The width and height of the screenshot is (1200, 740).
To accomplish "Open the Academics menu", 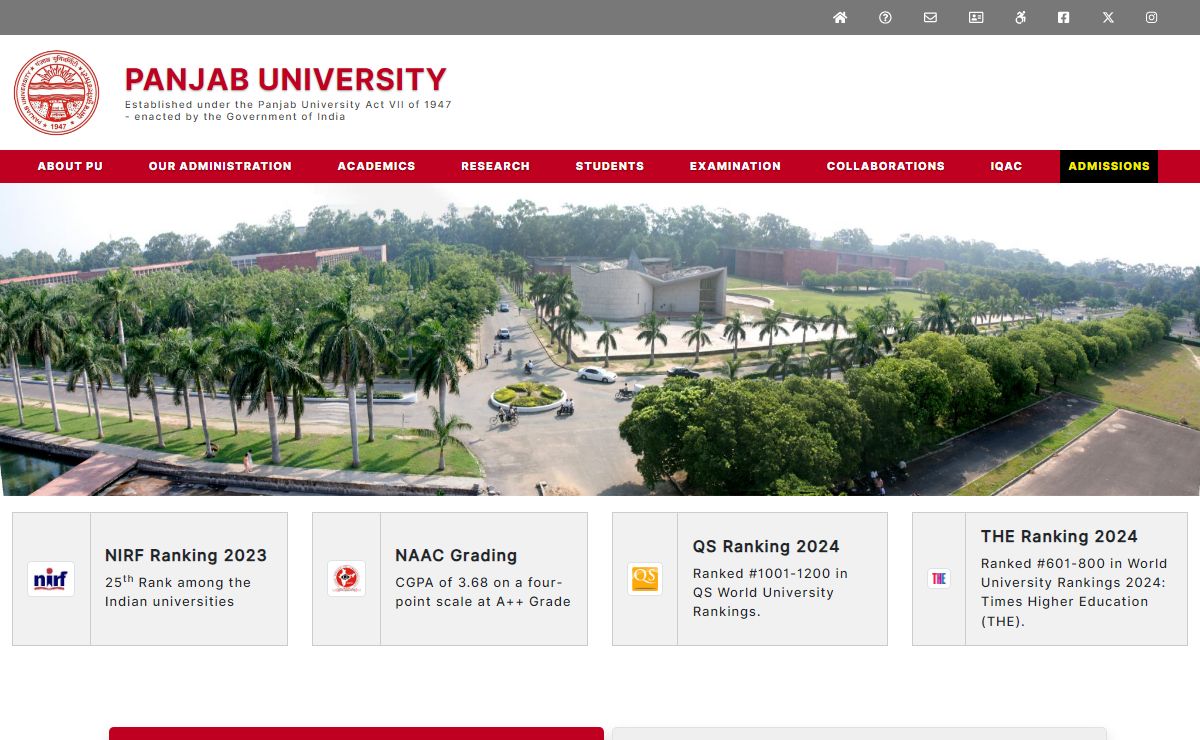I will (x=376, y=166).
